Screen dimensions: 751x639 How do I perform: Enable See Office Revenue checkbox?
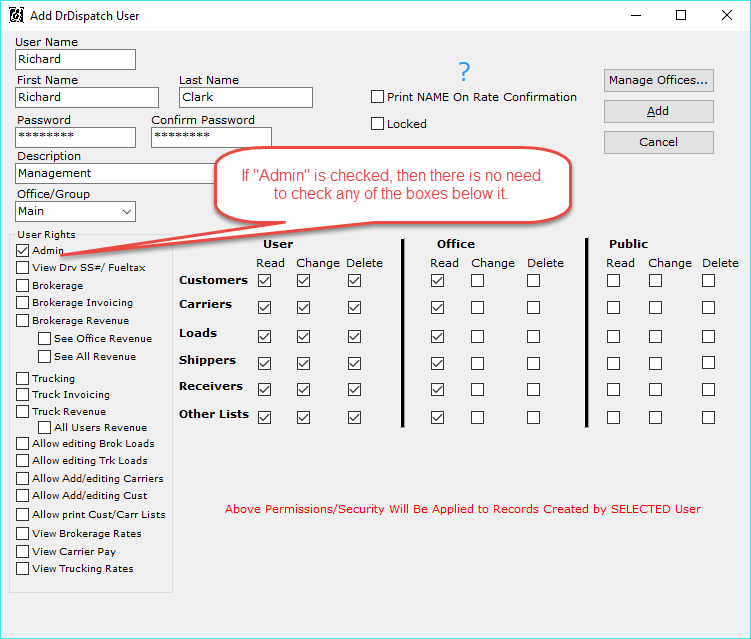45,339
